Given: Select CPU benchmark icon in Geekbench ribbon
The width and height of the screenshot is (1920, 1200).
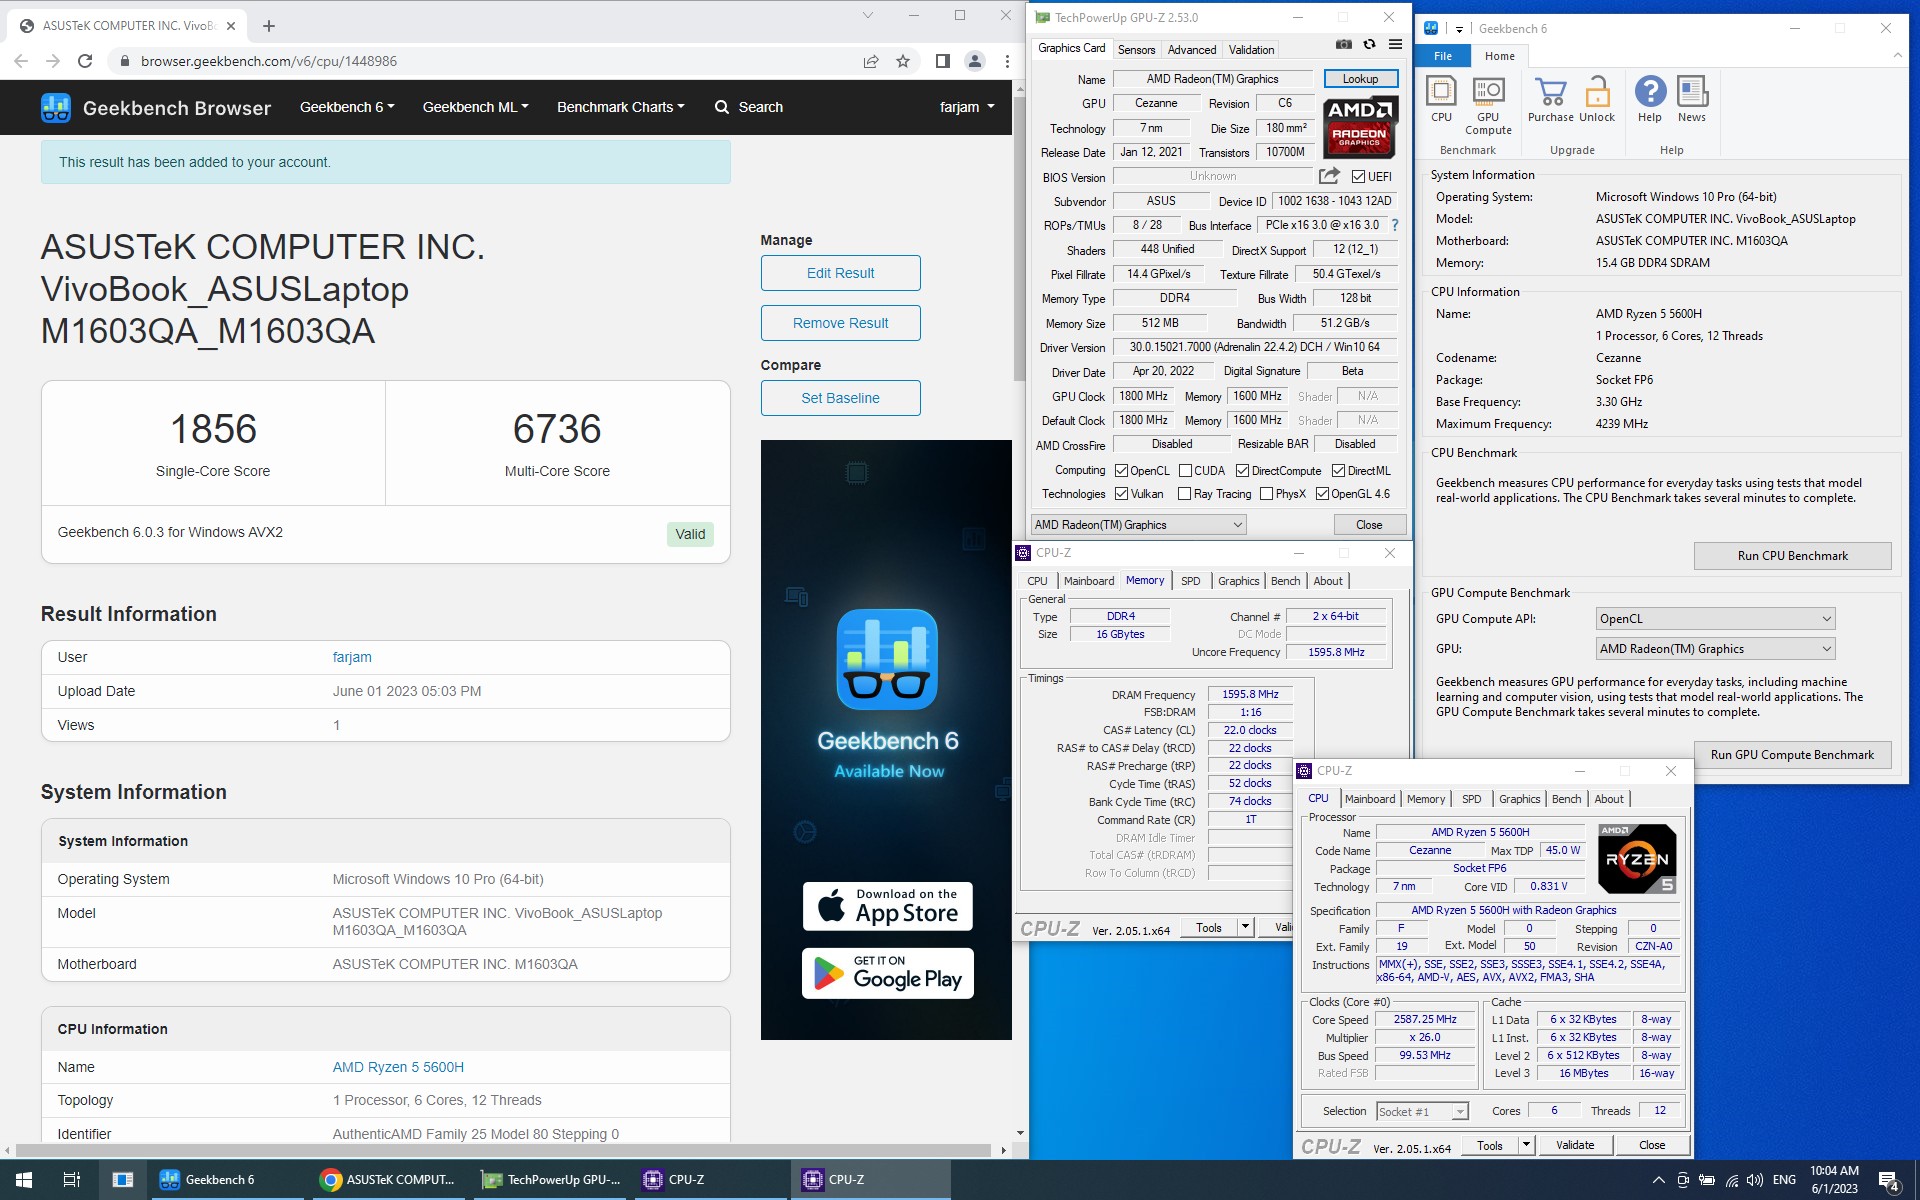Looking at the screenshot, I should tap(1441, 100).
